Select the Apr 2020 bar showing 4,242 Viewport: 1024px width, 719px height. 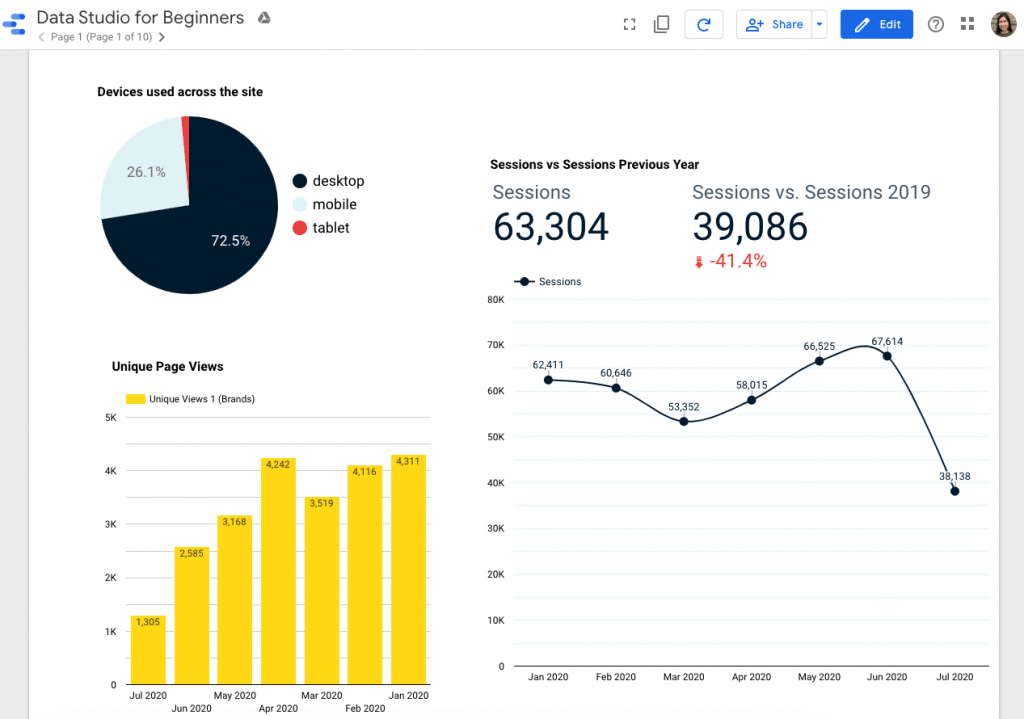click(278, 570)
